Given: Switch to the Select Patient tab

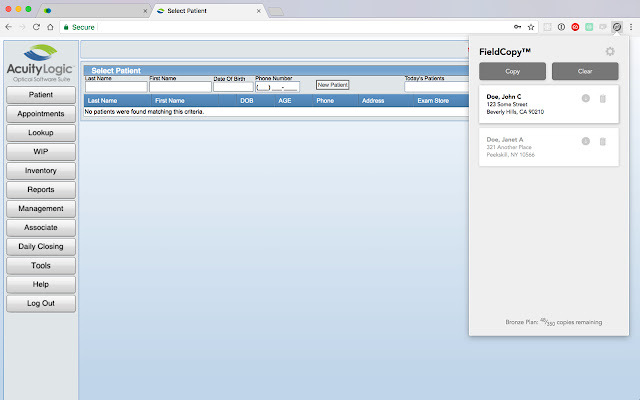Looking at the screenshot, I should click(x=209, y=11).
